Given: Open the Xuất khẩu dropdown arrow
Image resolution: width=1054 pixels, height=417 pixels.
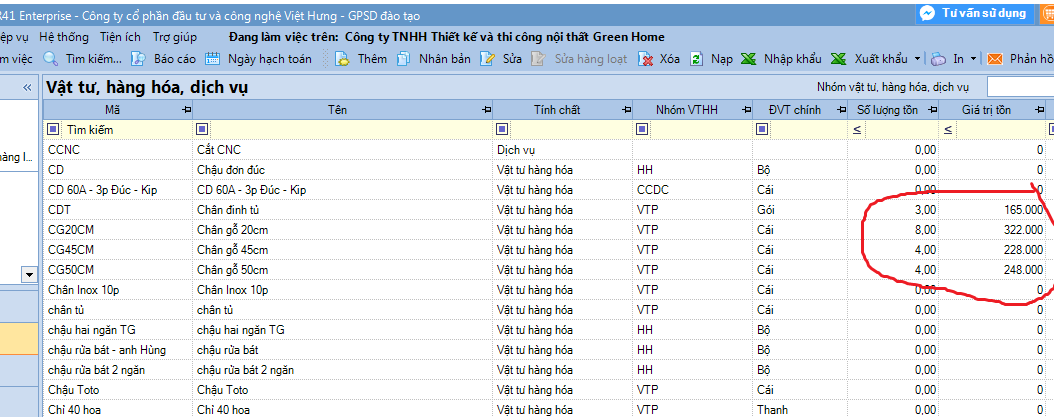Looking at the screenshot, I should (x=917, y=59).
